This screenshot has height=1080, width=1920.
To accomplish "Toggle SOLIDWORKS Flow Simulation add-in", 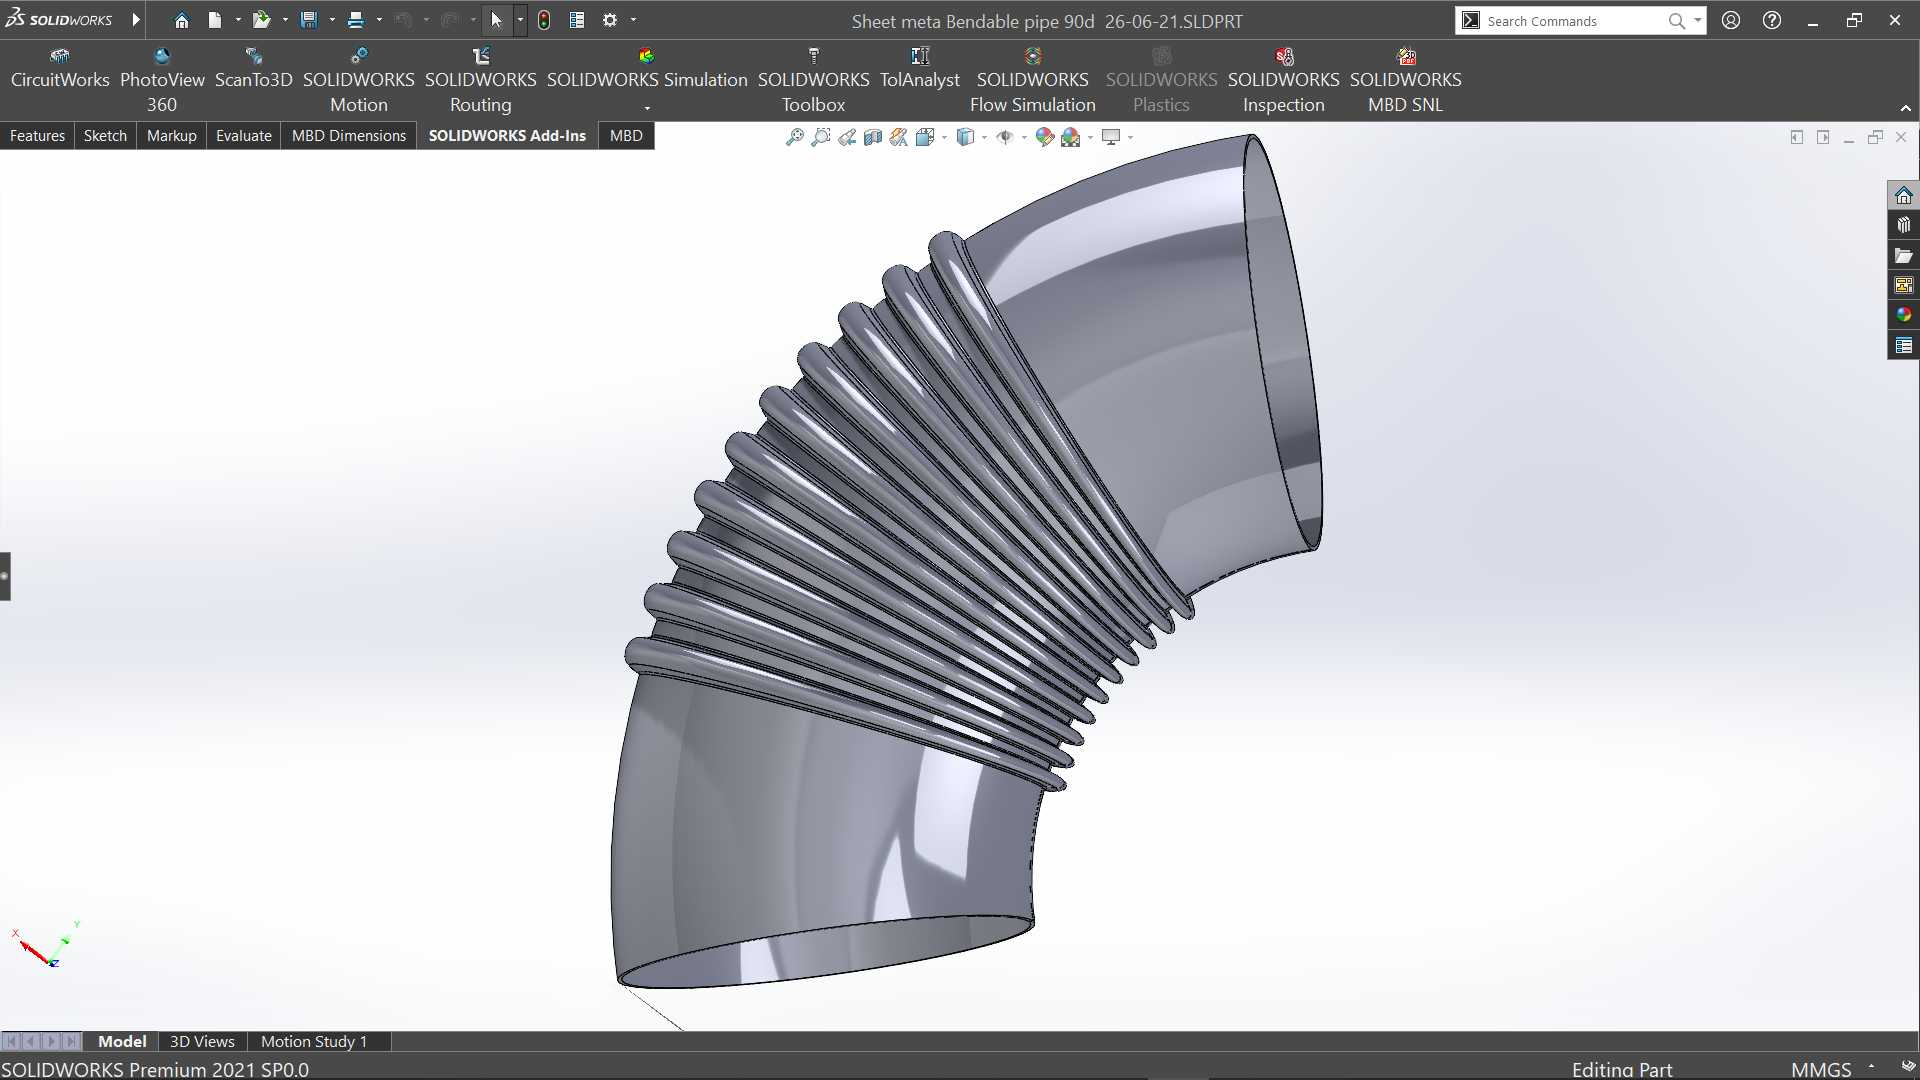I will (1033, 80).
